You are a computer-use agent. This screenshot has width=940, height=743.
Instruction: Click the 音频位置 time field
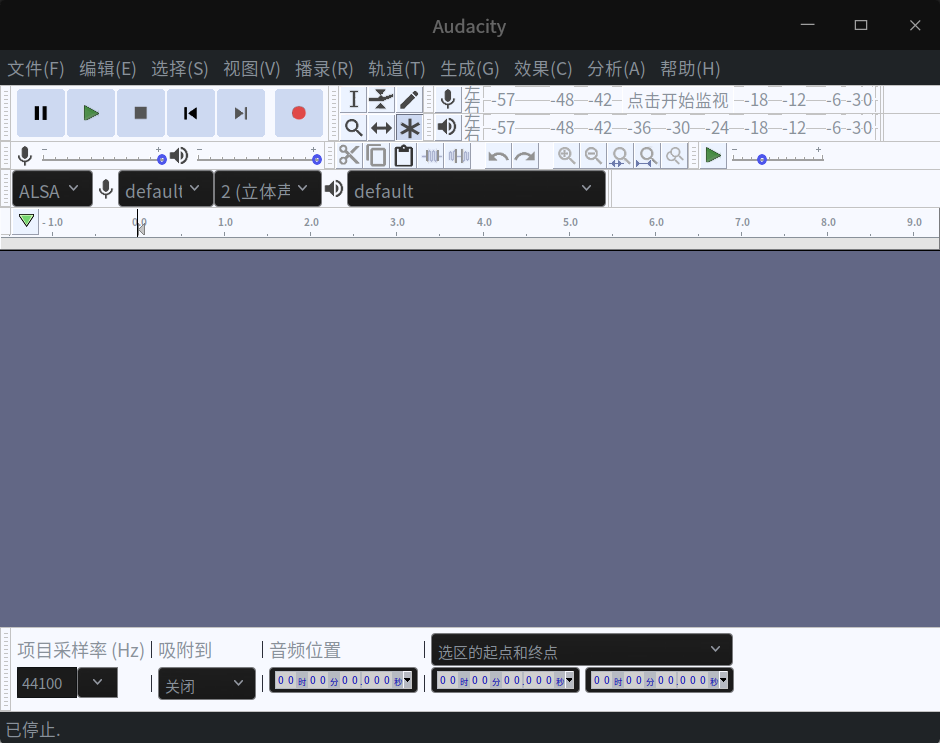(x=343, y=681)
